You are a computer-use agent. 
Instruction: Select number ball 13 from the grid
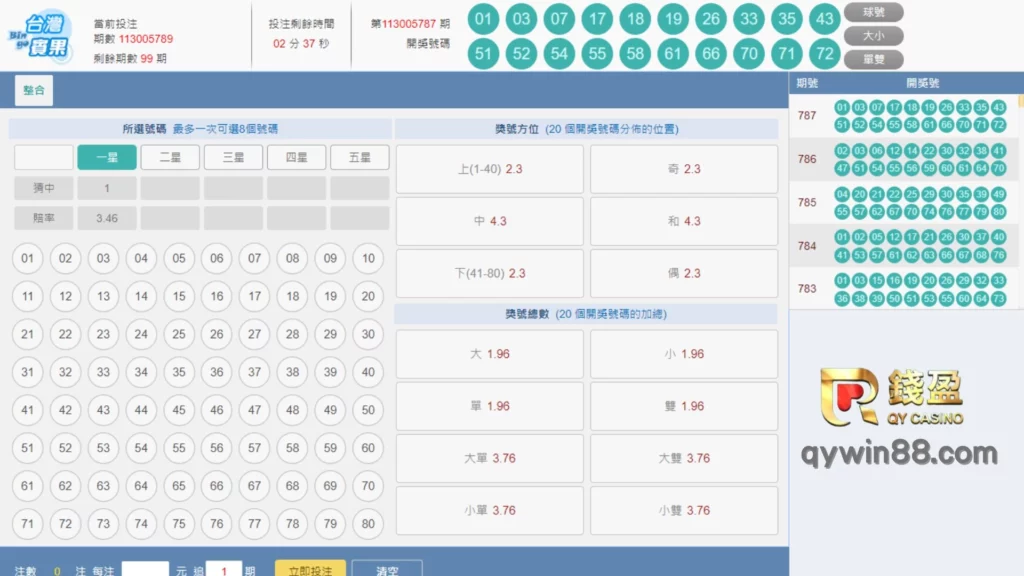point(103,296)
